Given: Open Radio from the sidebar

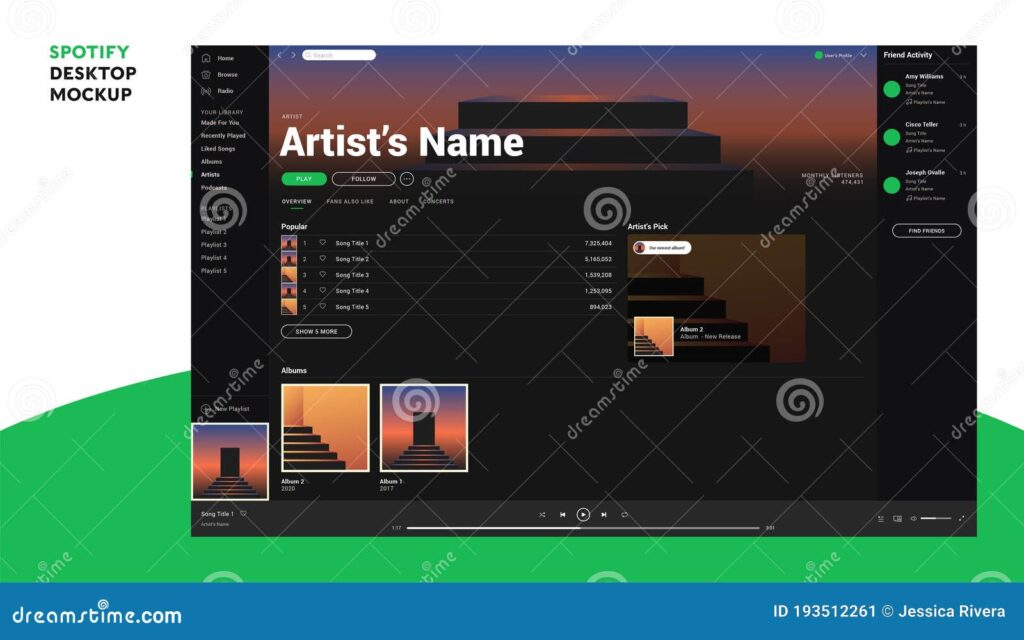Looking at the screenshot, I should [x=217, y=91].
